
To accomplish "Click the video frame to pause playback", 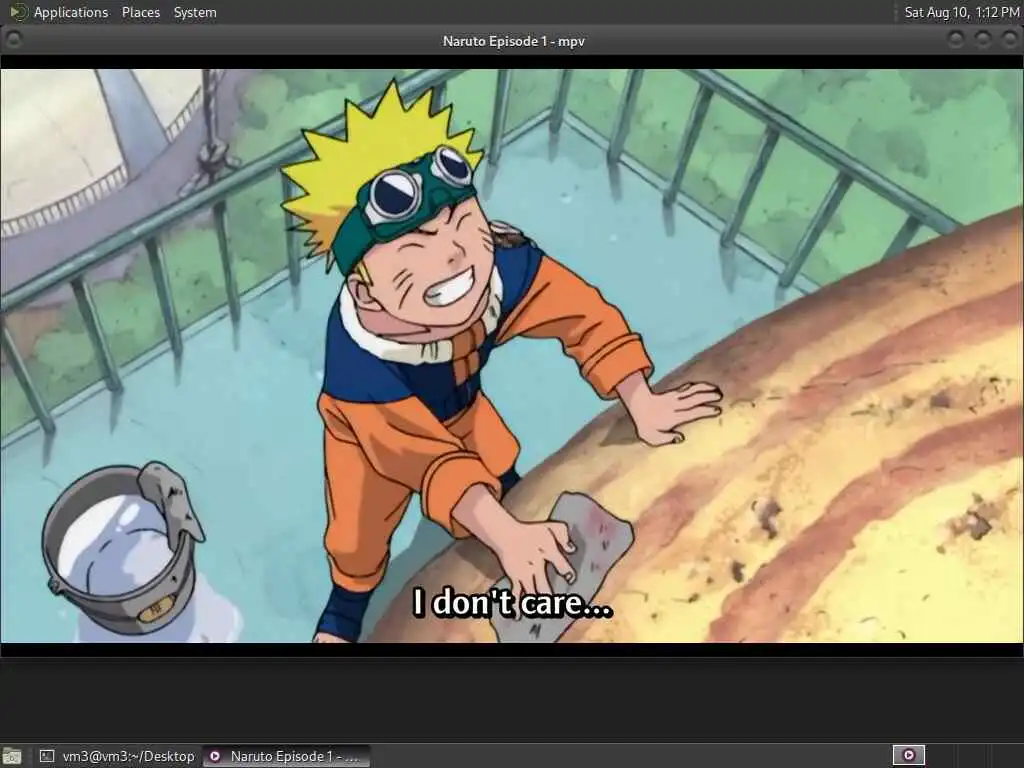I will tap(512, 356).
